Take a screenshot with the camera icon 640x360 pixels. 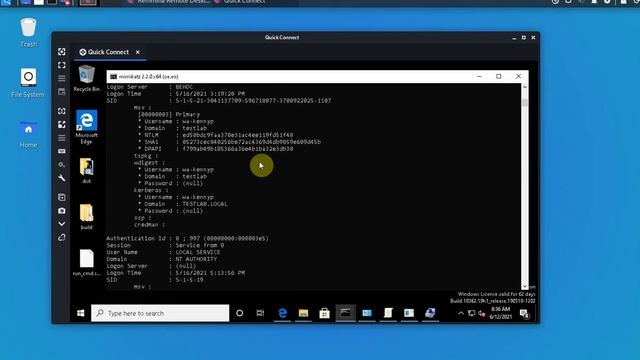(62, 211)
